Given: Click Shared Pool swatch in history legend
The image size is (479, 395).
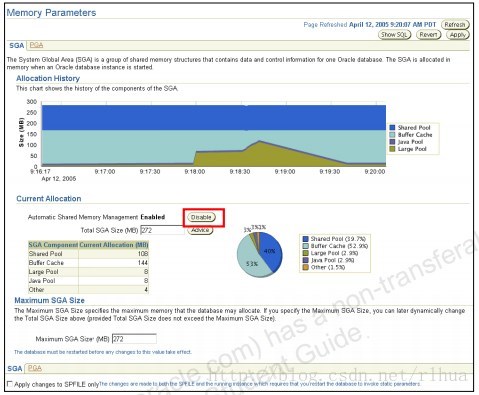Looking at the screenshot, I should pos(392,128).
